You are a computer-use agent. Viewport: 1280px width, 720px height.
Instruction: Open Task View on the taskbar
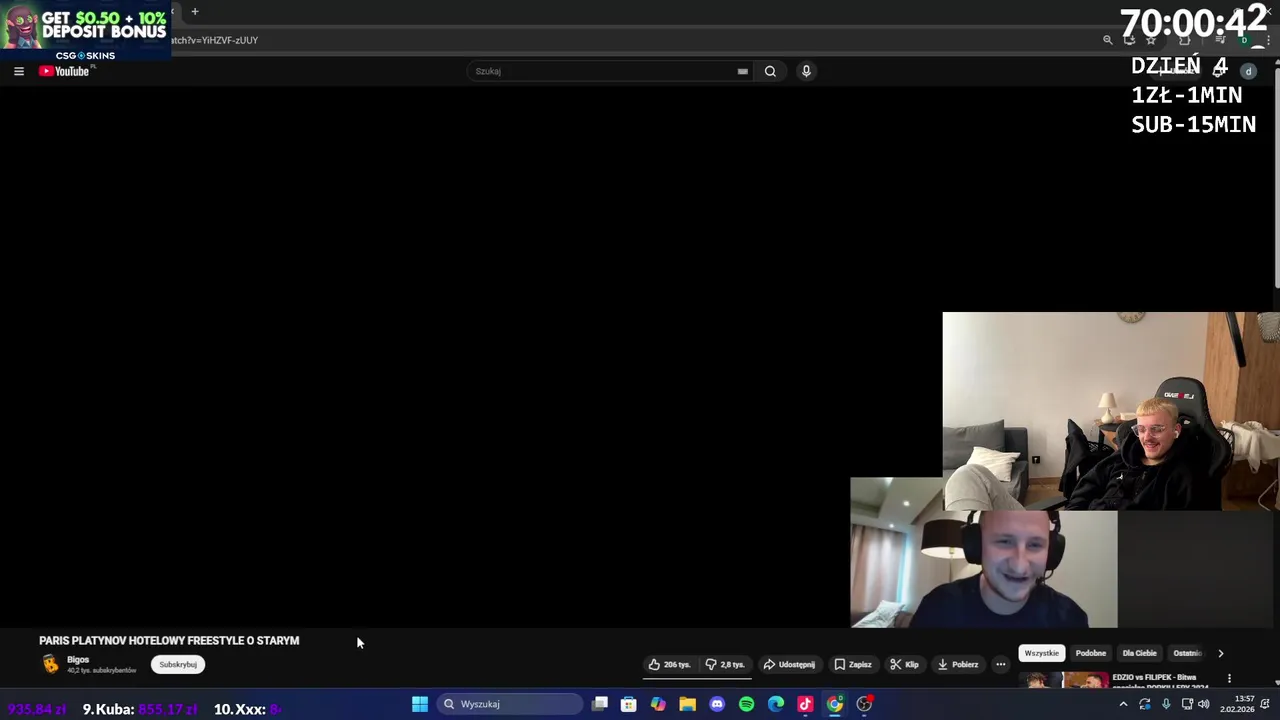tap(600, 704)
